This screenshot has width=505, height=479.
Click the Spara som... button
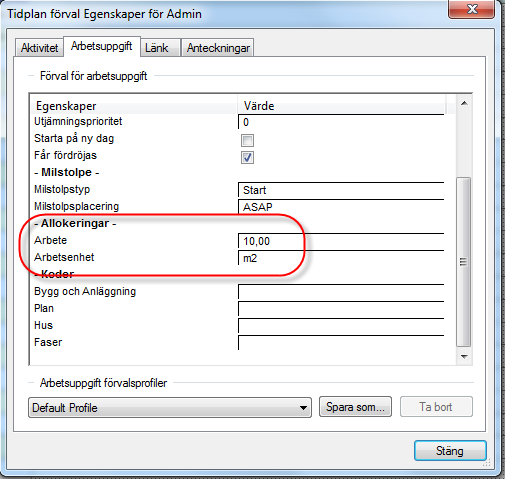355,407
